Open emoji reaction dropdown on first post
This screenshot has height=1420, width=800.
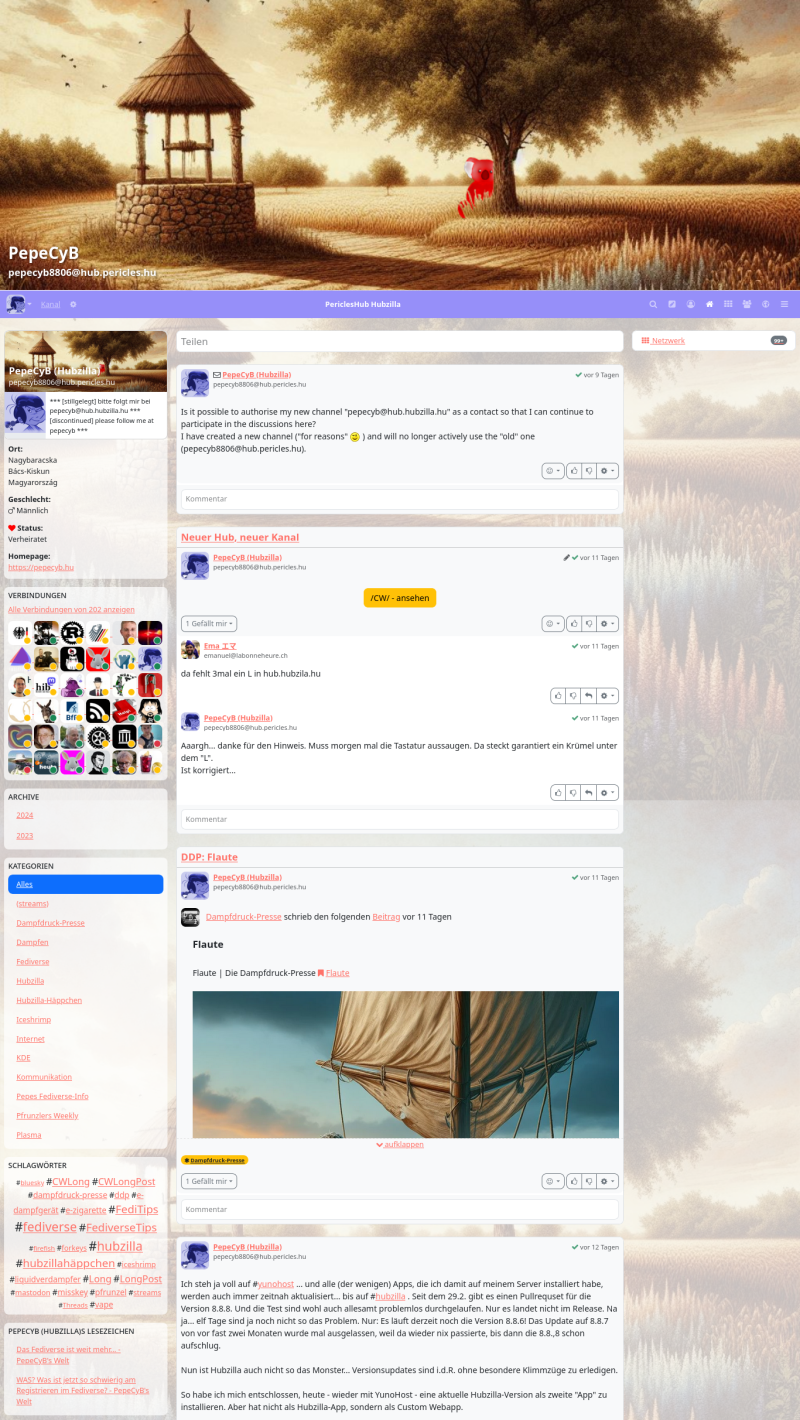[x=552, y=470]
